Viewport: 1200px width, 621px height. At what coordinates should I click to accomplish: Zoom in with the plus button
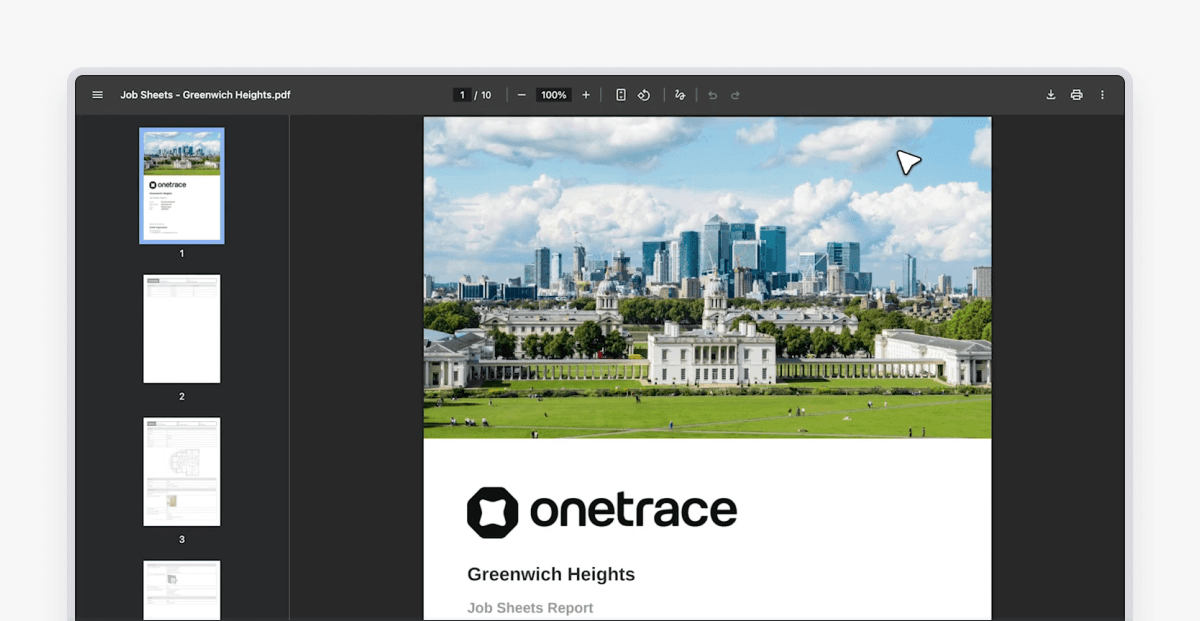click(x=585, y=94)
